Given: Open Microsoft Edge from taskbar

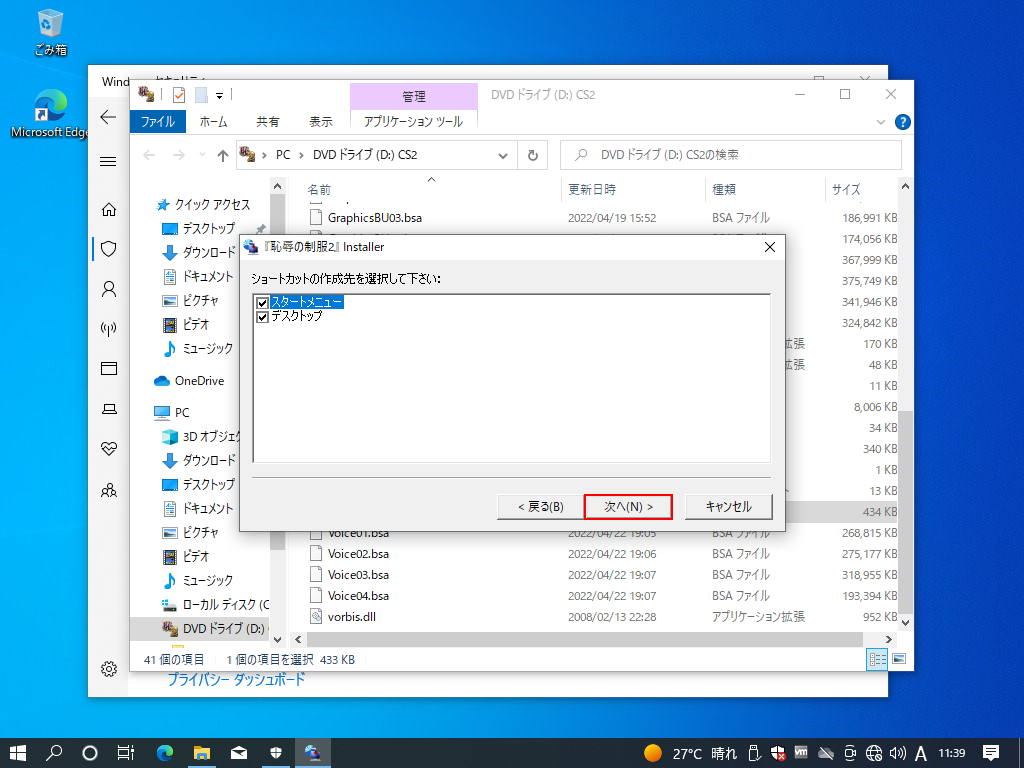Looking at the screenshot, I should 165,753.
